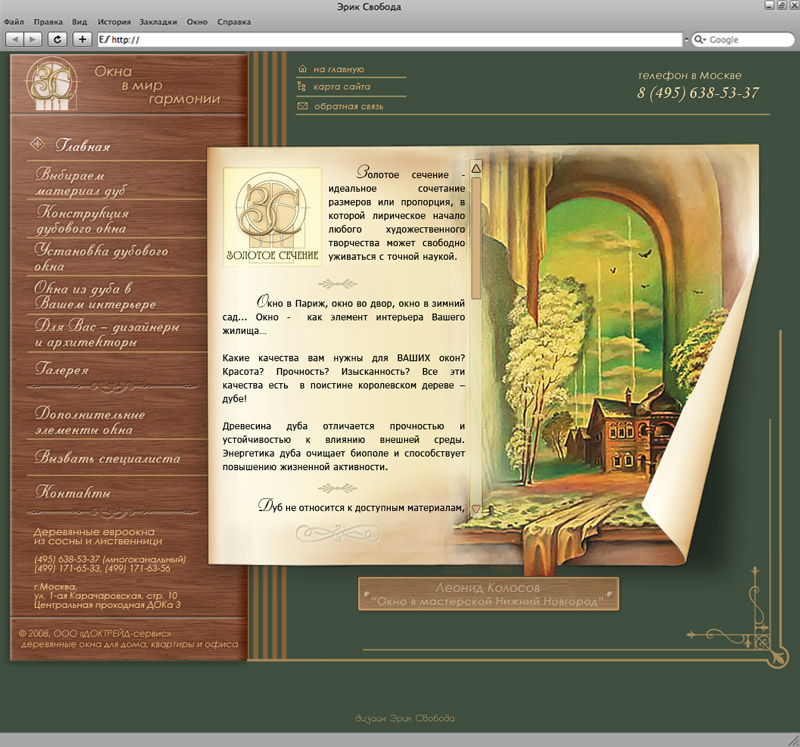Open the 'Галерея' sidebar section
Screen dimensions: 800x747
(x=63, y=369)
